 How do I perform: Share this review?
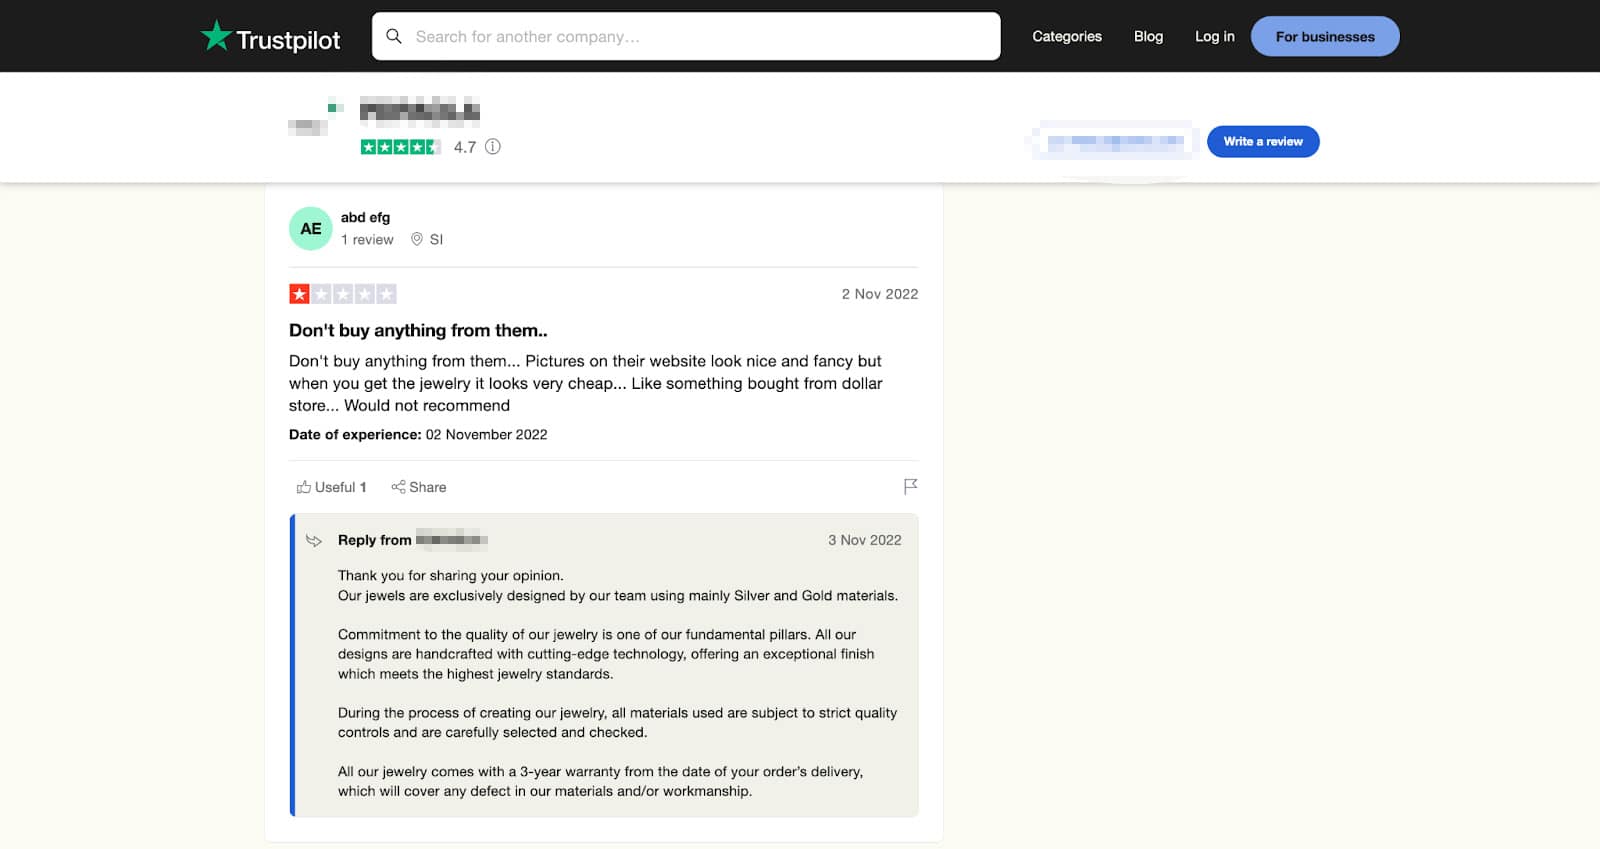click(x=419, y=487)
